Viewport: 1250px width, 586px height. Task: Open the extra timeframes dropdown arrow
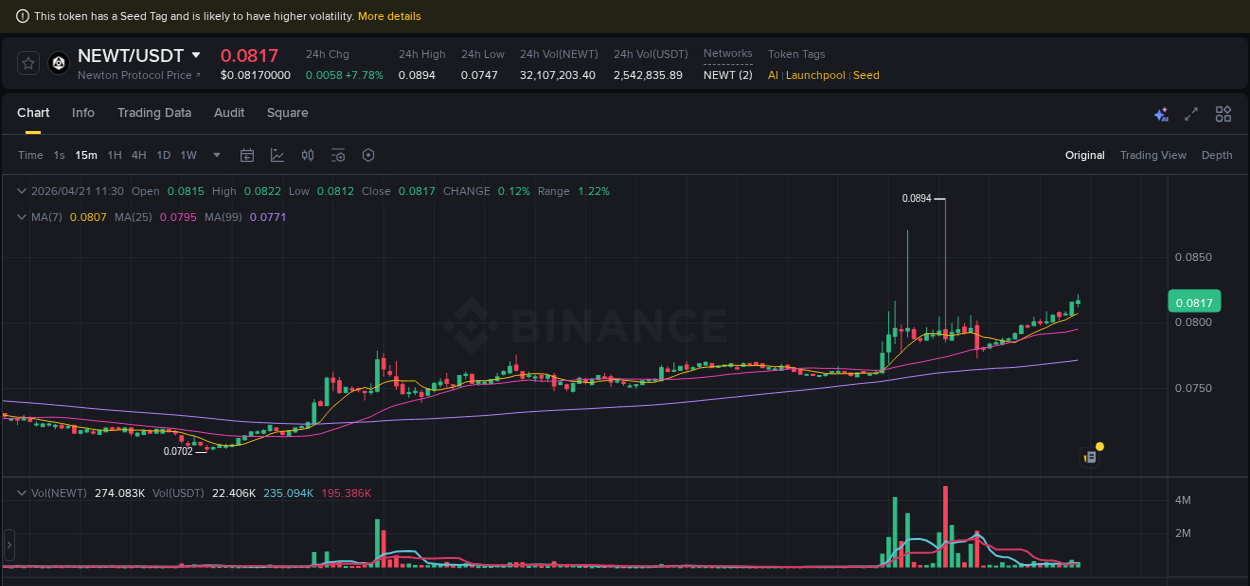[216, 155]
